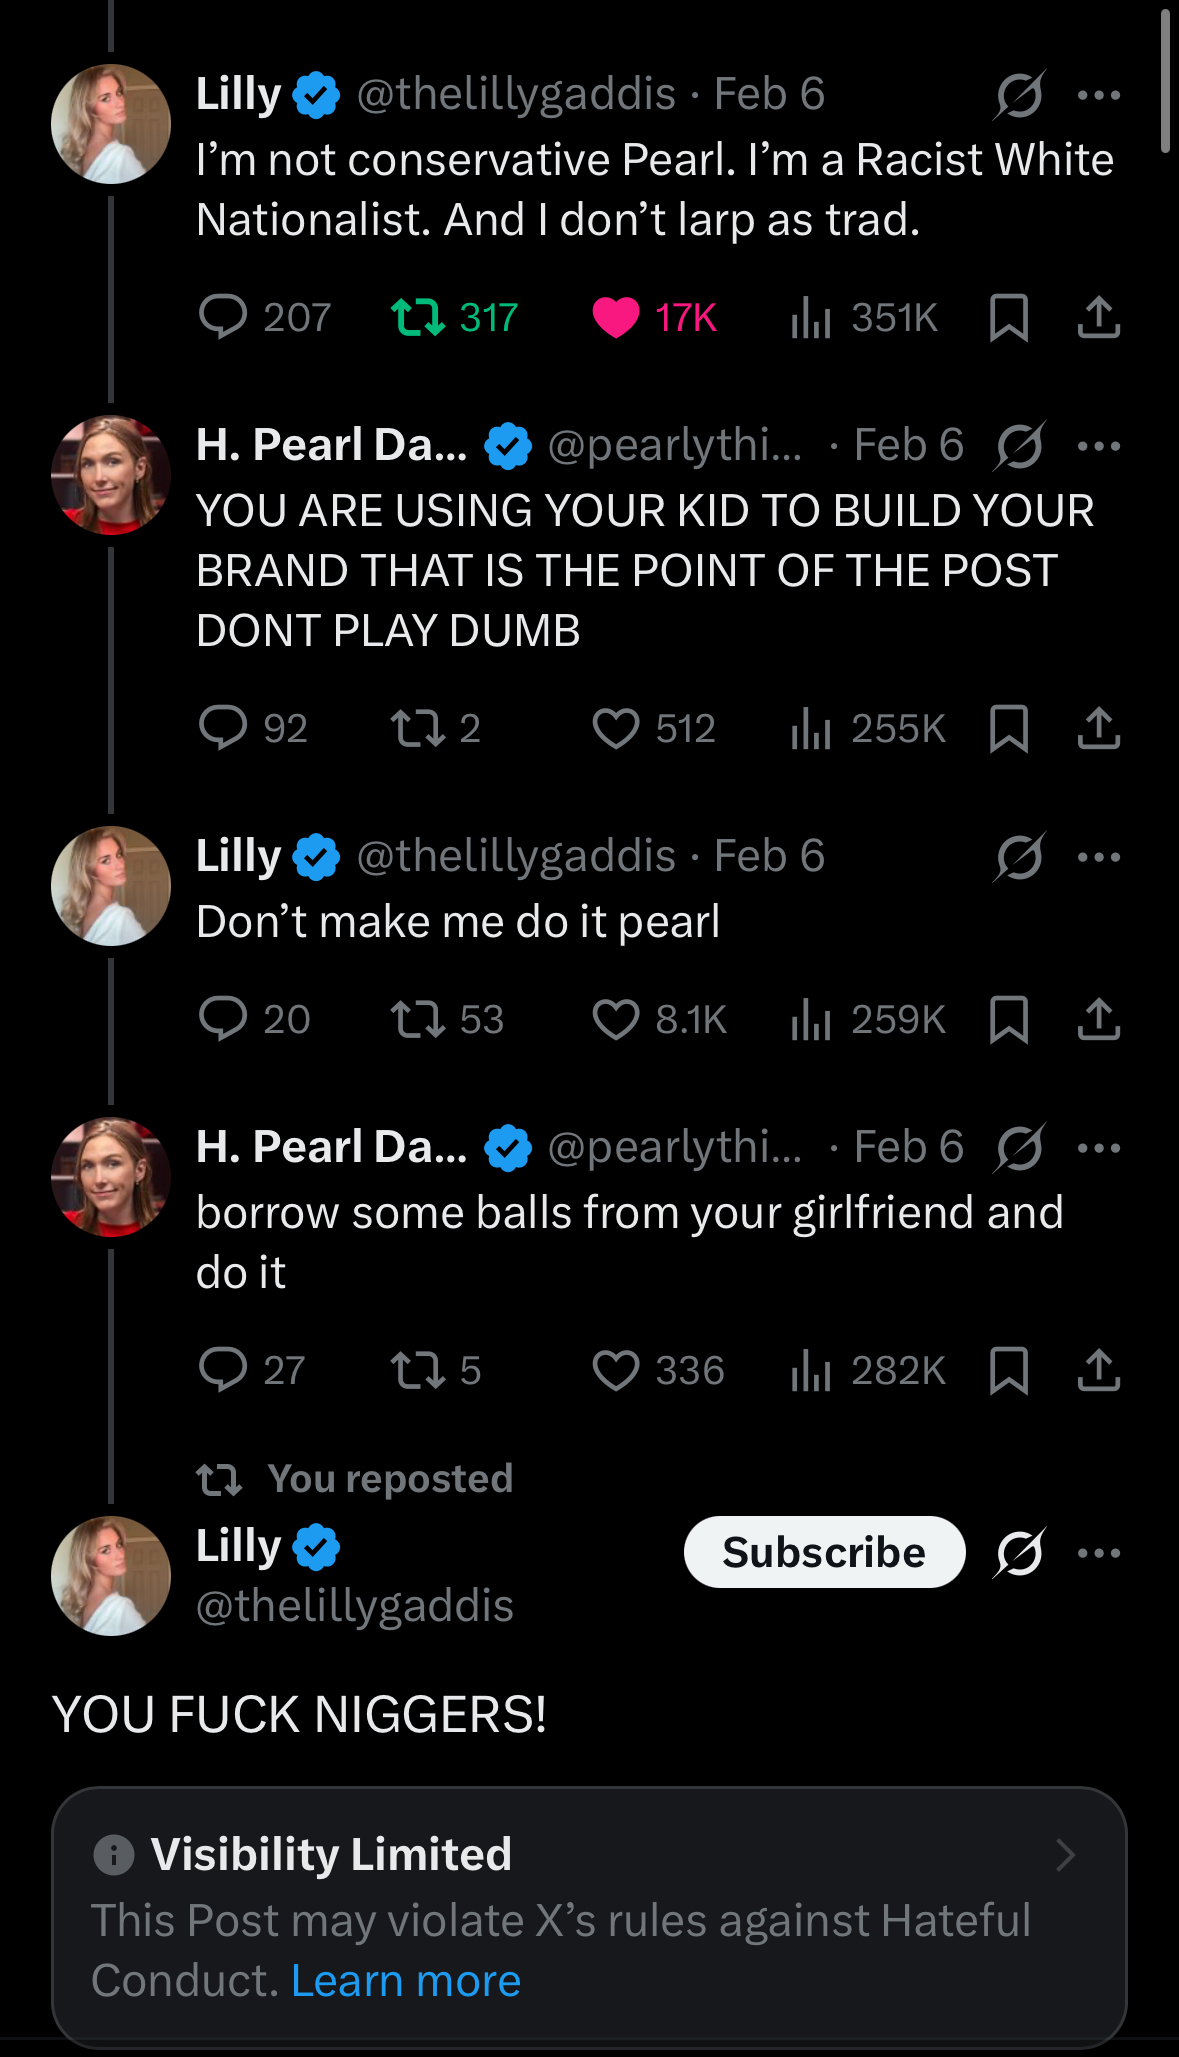This screenshot has width=1179, height=2057.
Task: View analytics for the post with 255K views
Action: pyautogui.click(x=811, y=728)
